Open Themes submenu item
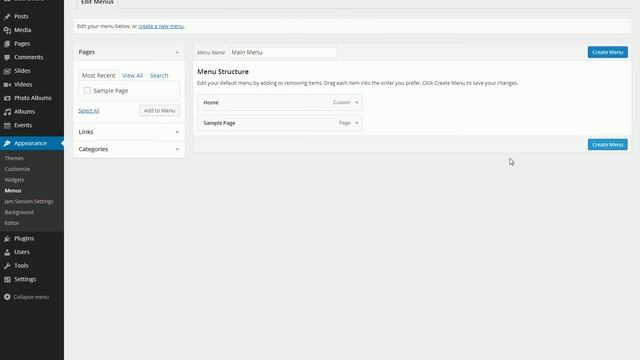 point(14,158)
